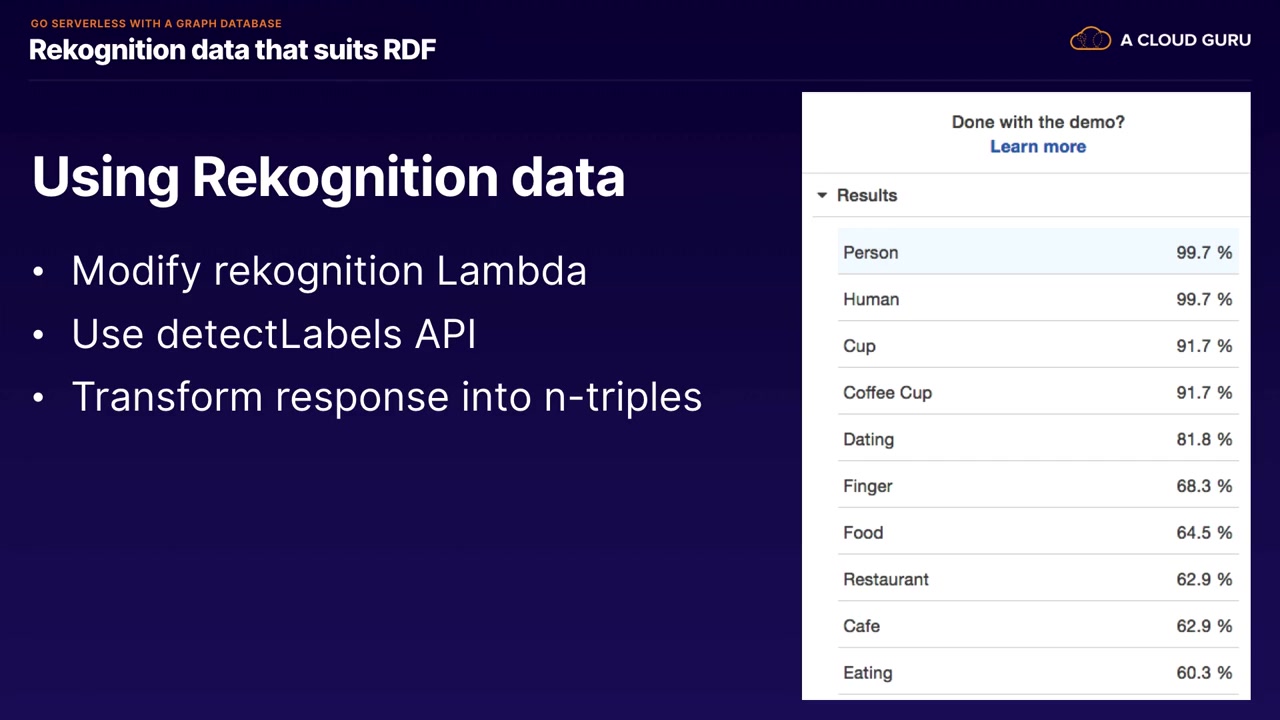Select the Dating result row
This screenshot has width=1280, height=720.
click(1037, 439)
